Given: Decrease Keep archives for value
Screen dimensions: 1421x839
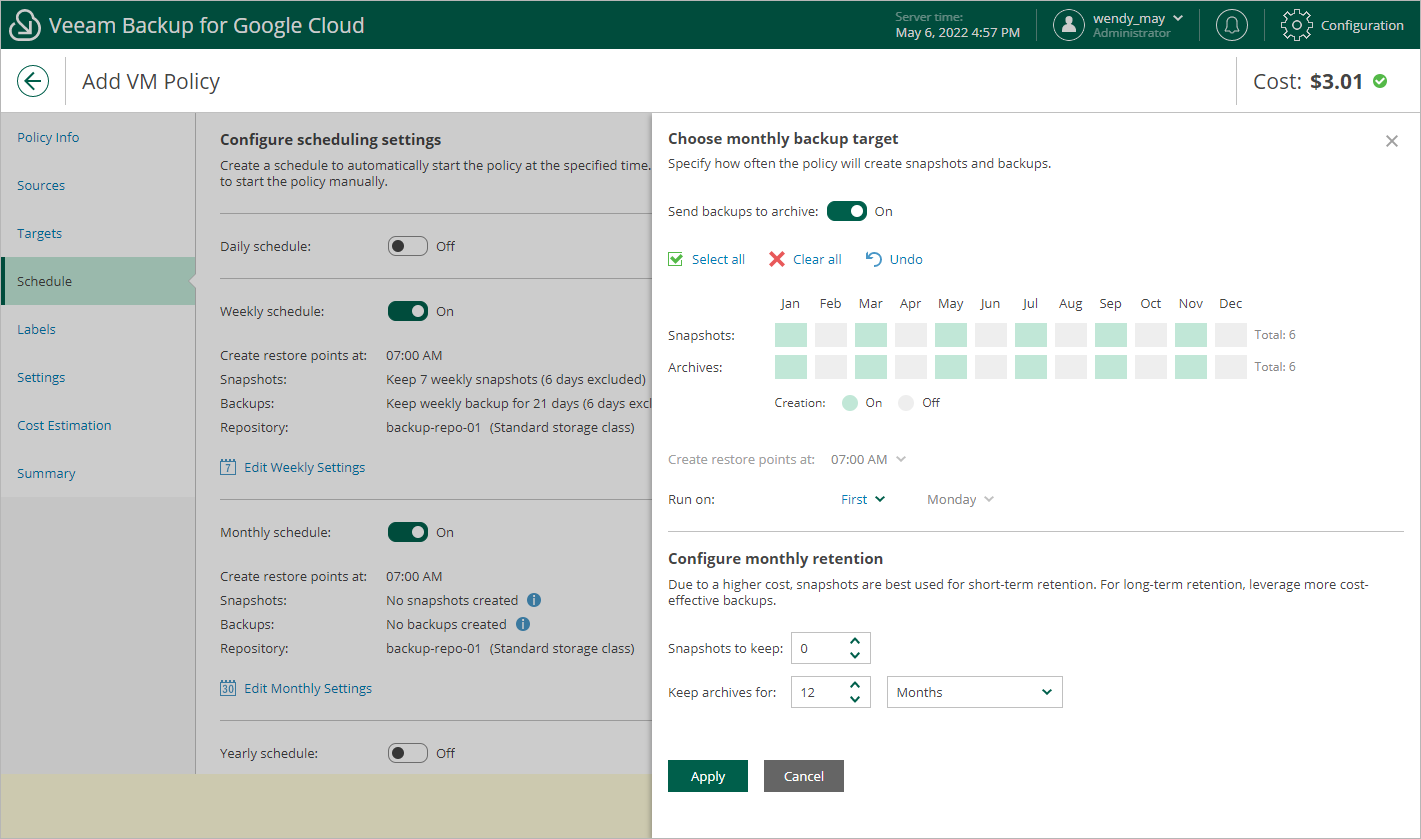Looking at the screenshot, I should pos(855,699).
